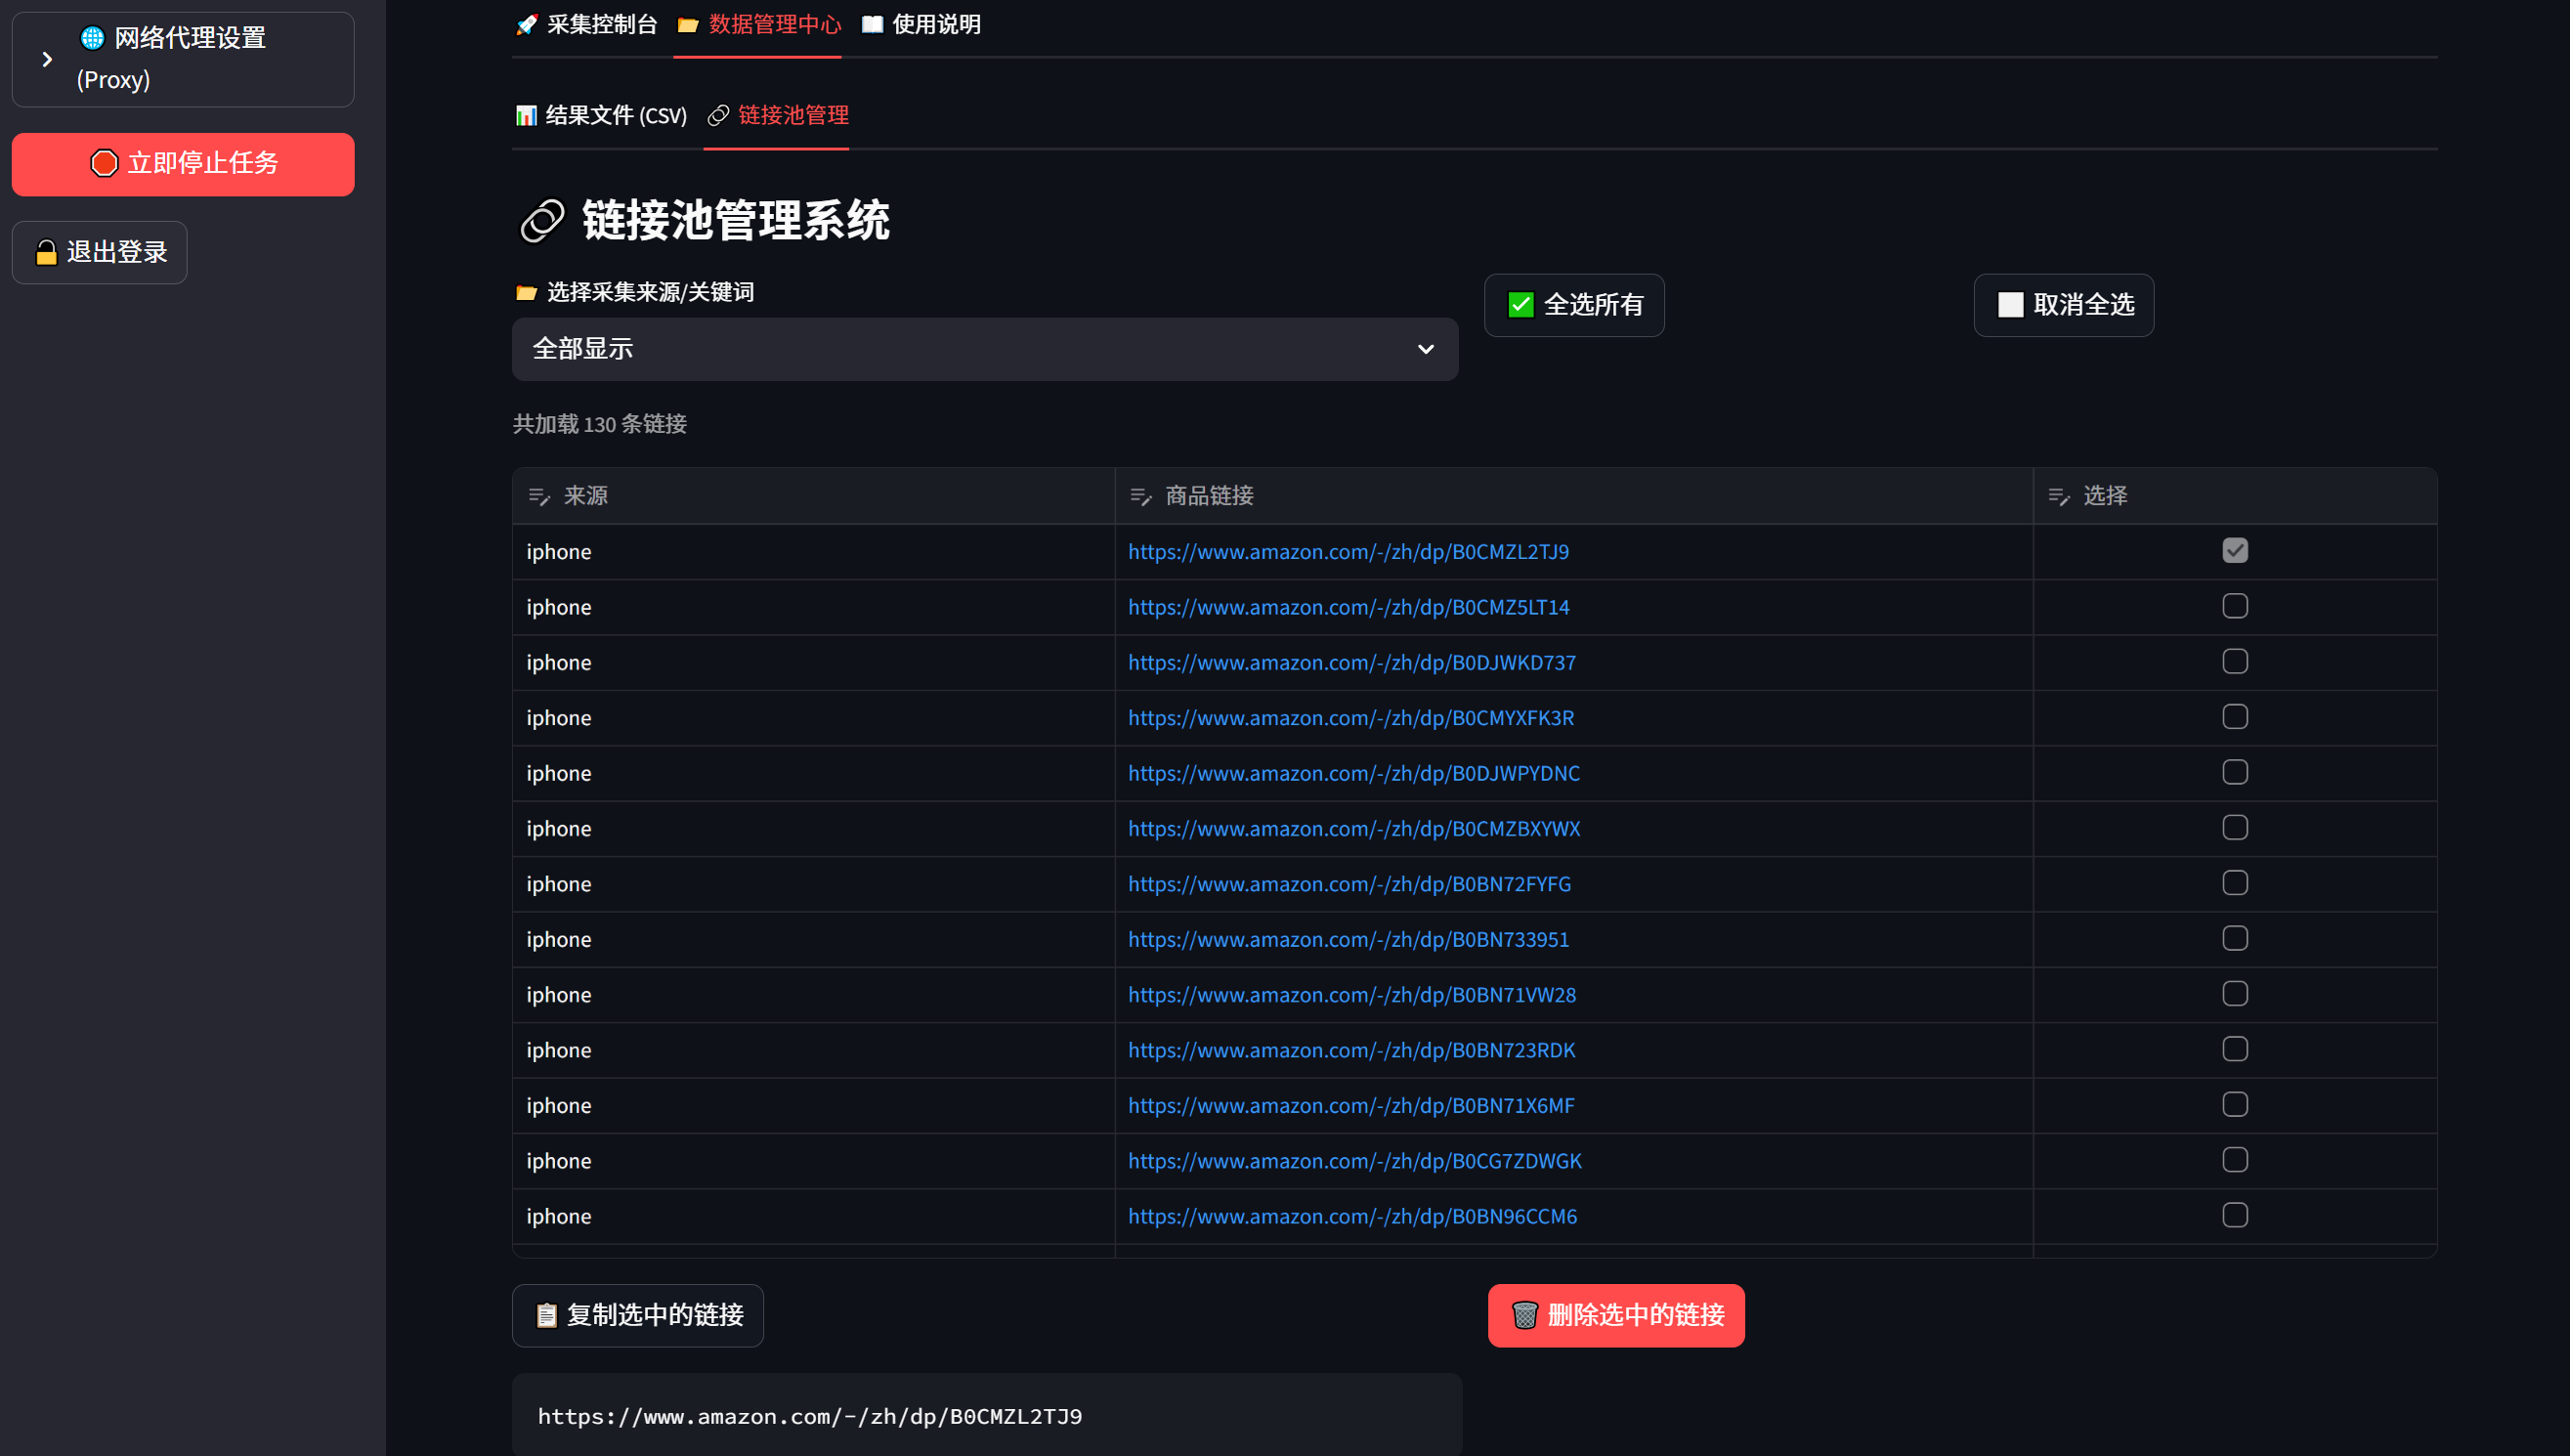This screenshot has height=1456, width=2570.
Task: Click the 全选所有 select all button
Action: 1574,305
